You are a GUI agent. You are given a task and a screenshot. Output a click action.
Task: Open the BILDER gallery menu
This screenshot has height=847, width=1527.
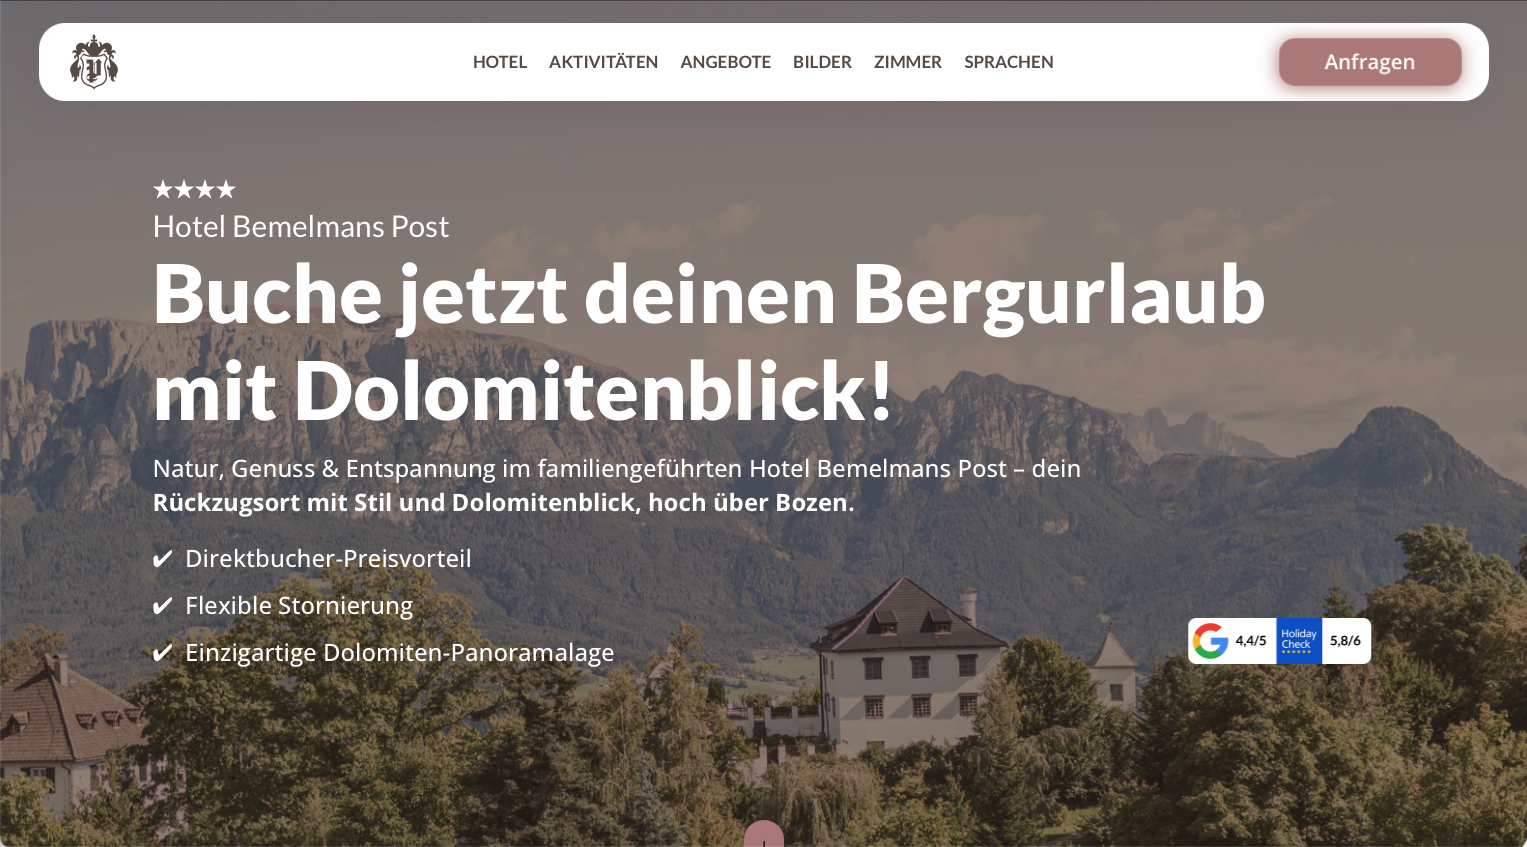point(822,62)
